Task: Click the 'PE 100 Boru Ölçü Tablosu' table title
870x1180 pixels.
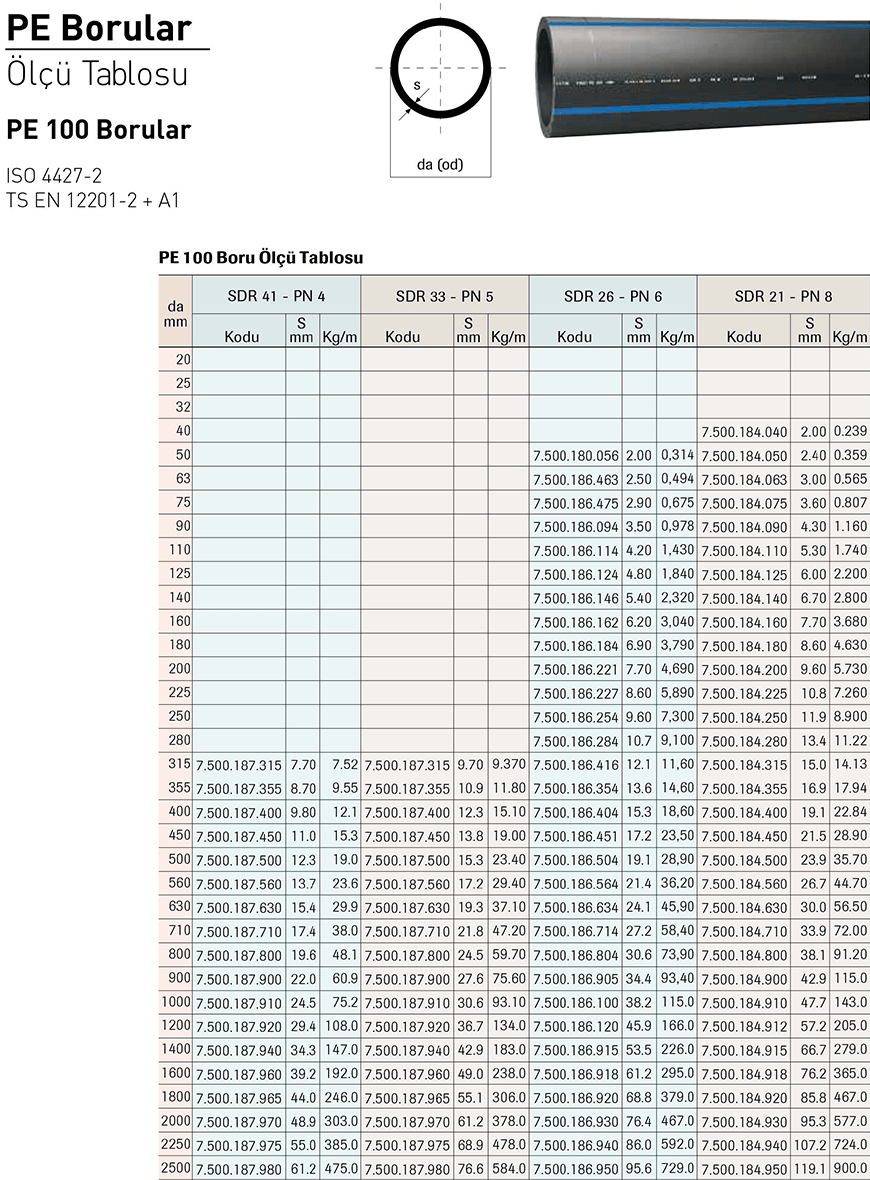Action: [x=260, y=257]
